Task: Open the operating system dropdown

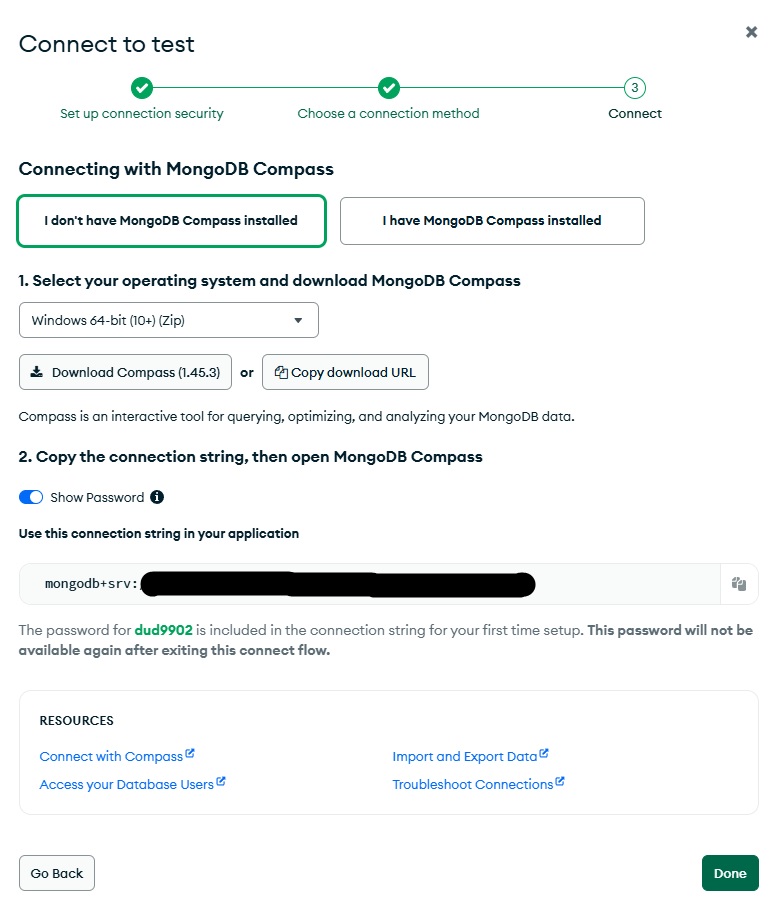Action: (169, 320)
